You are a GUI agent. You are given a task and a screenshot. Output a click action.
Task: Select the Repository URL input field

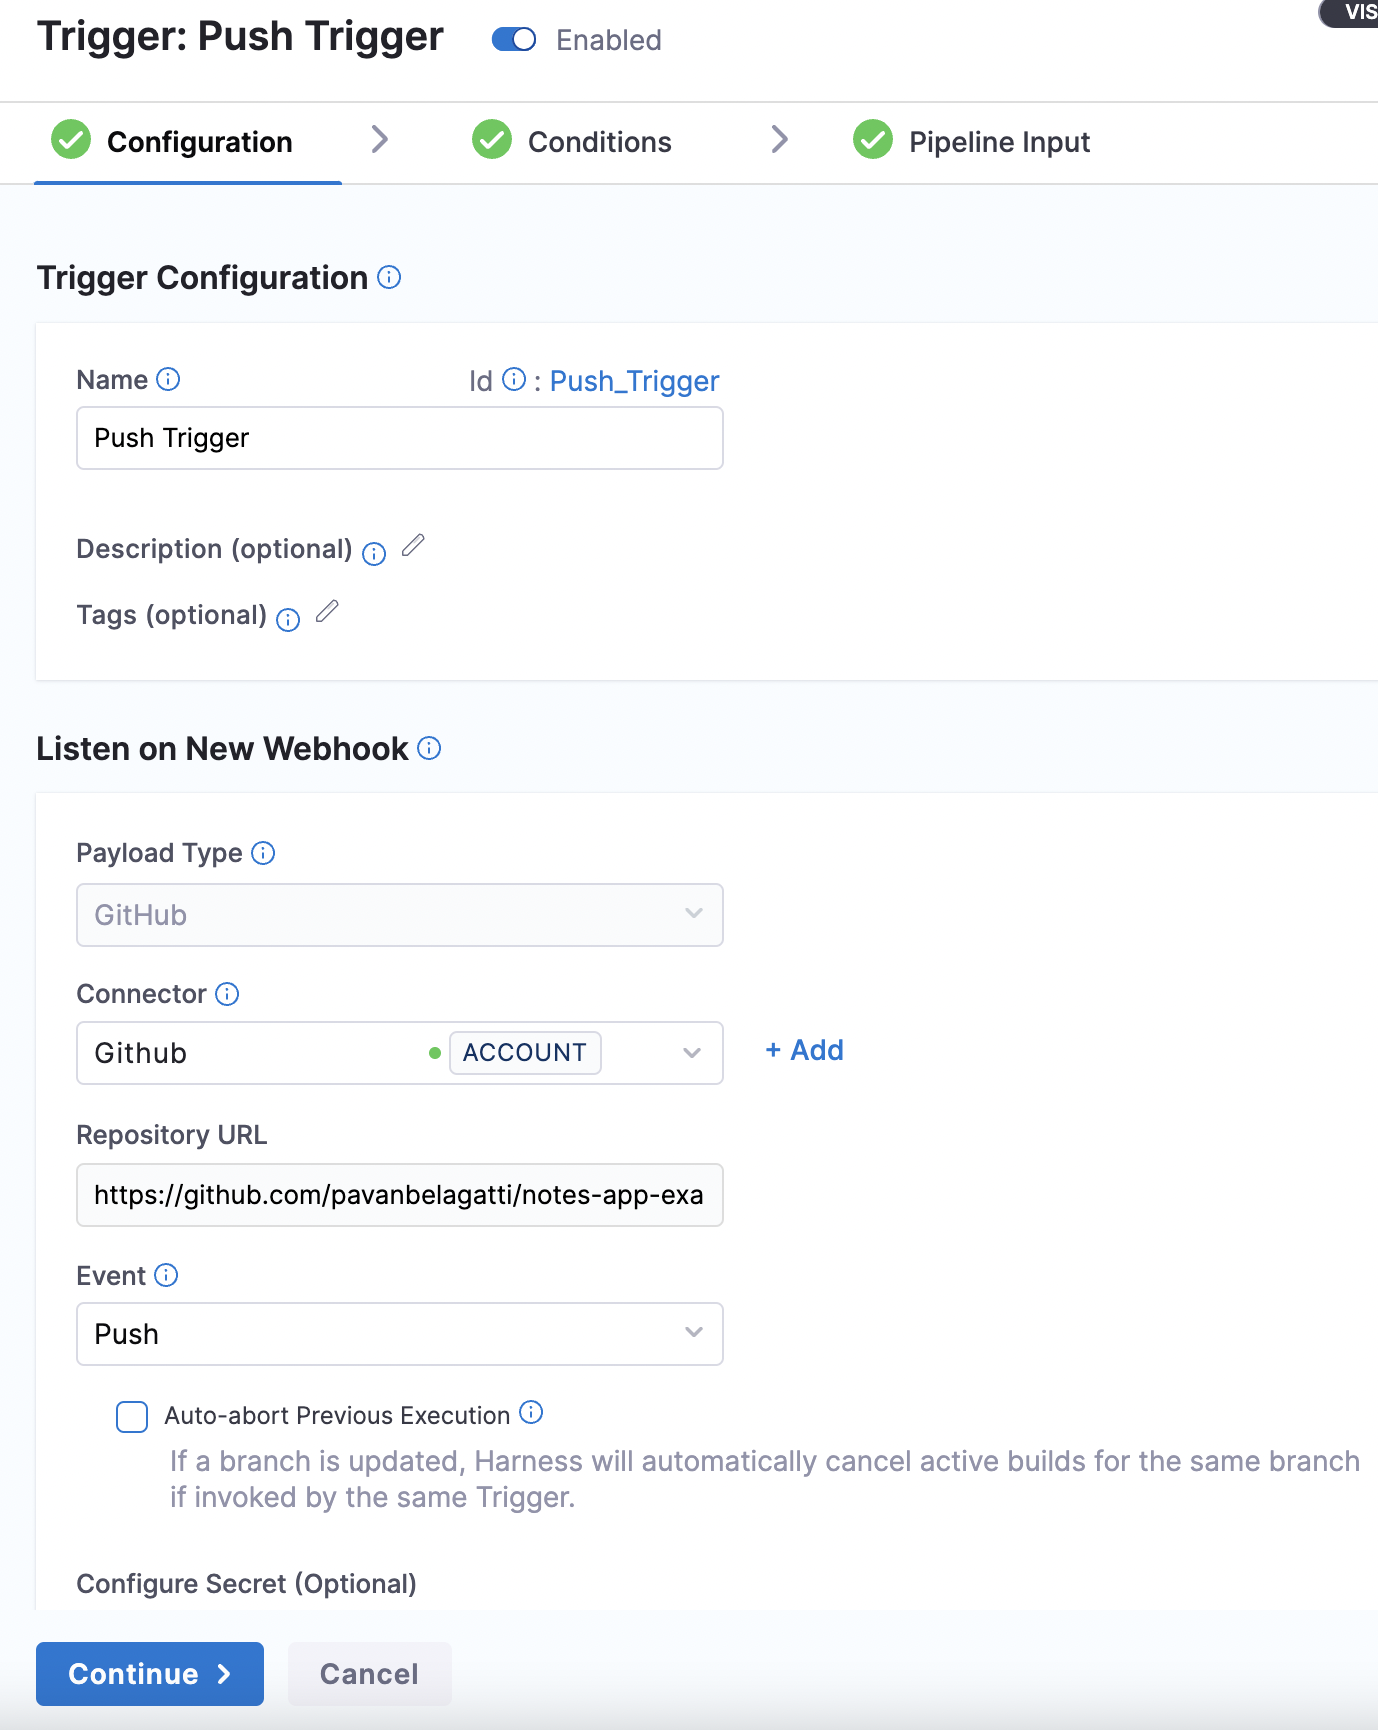pos(399,1195)
